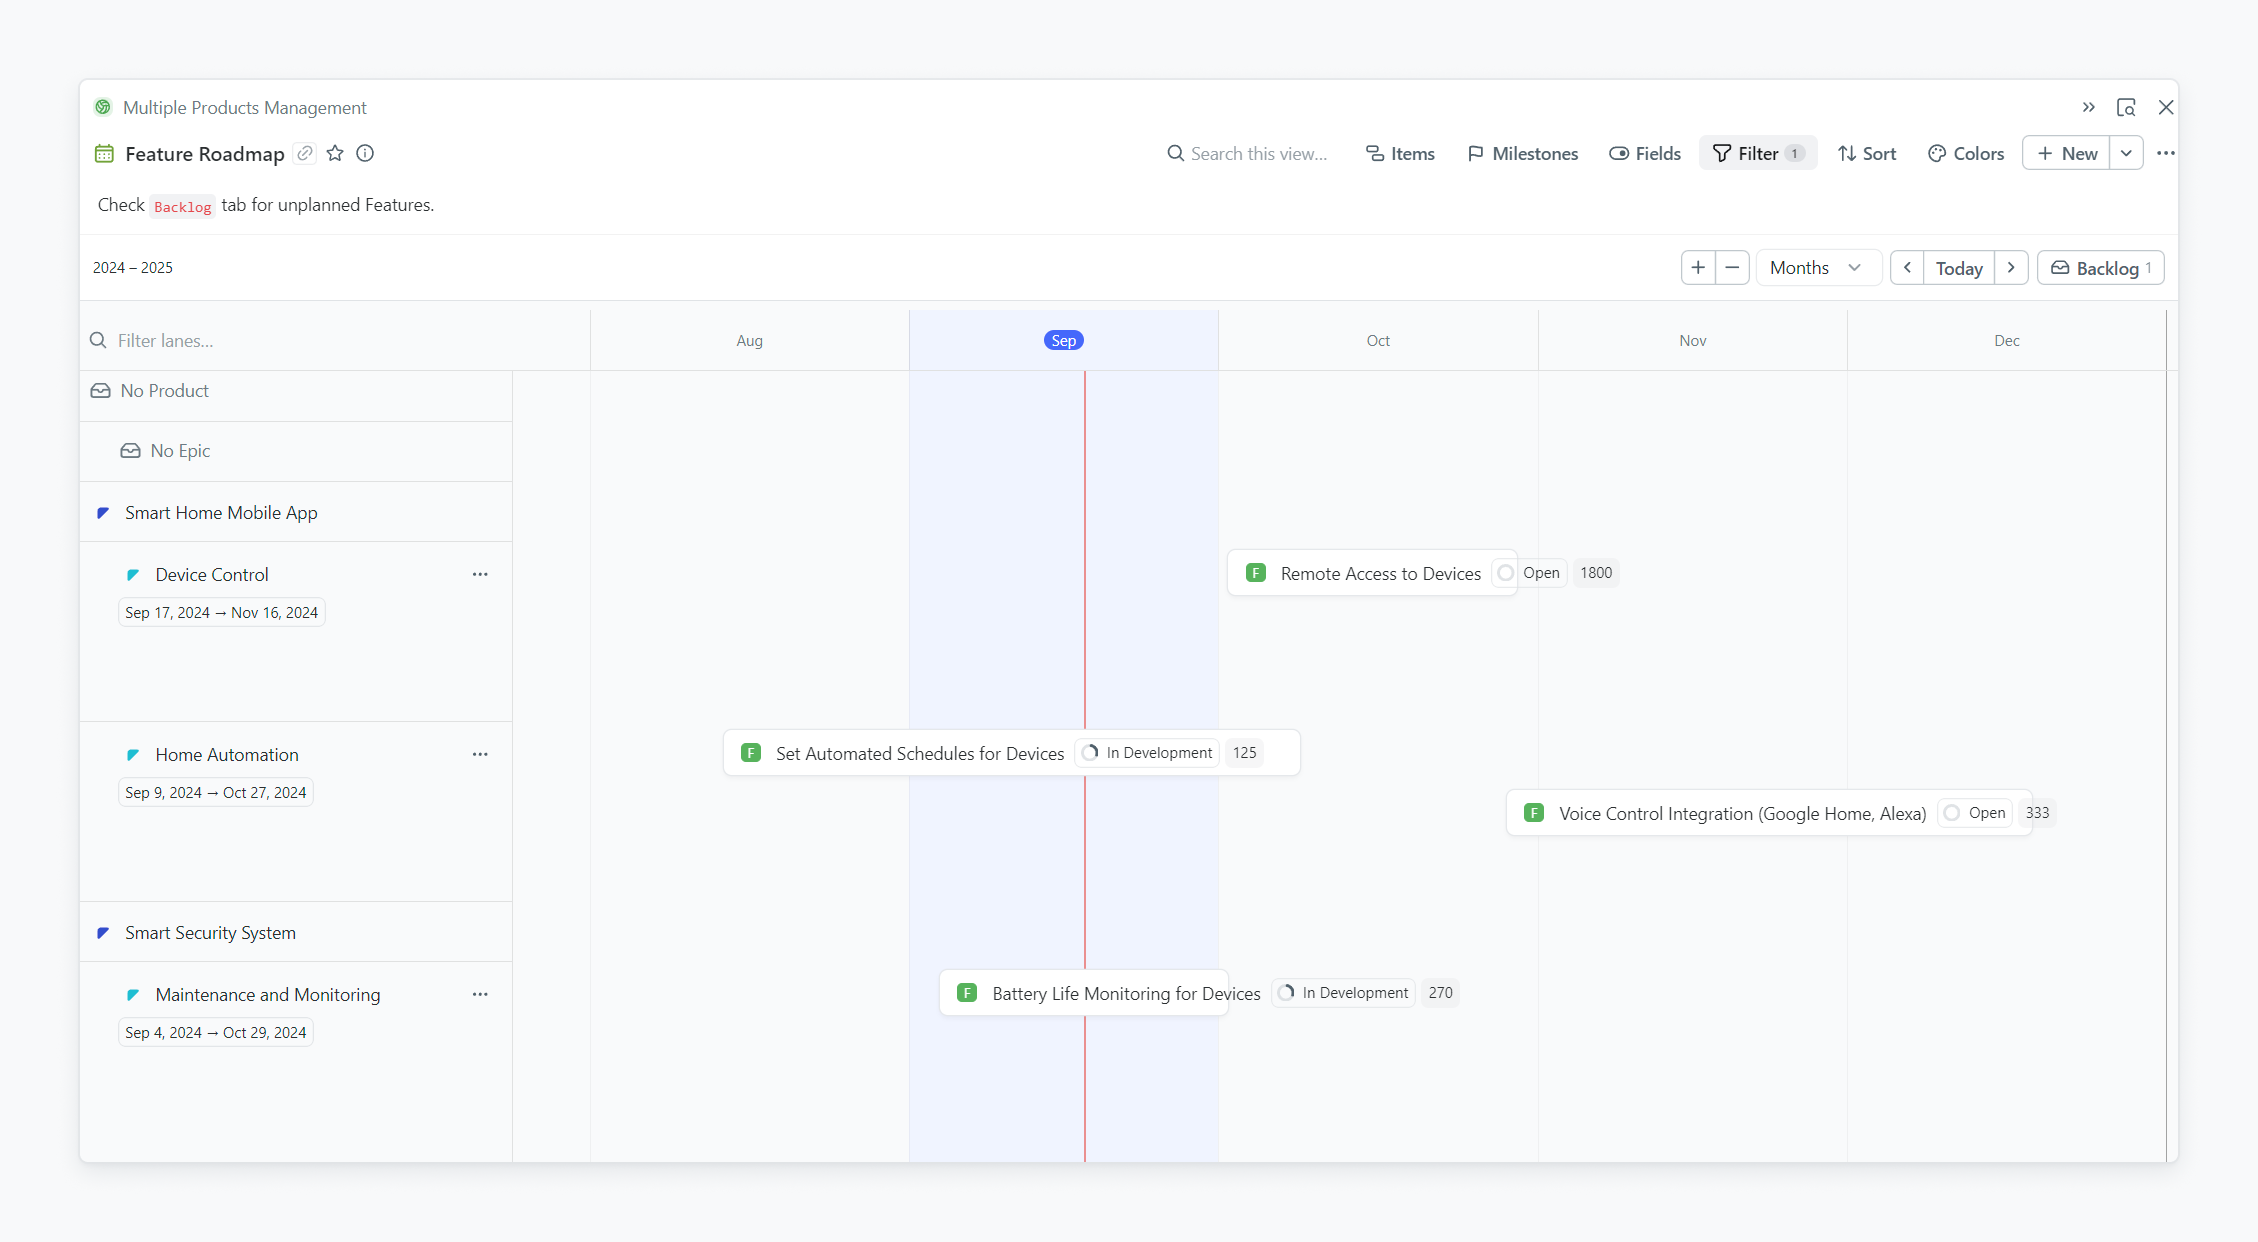The width and height of the screenshot is (2258, 1242).
Task: Click the zoom out minus button
Action: coord(1732,267)
